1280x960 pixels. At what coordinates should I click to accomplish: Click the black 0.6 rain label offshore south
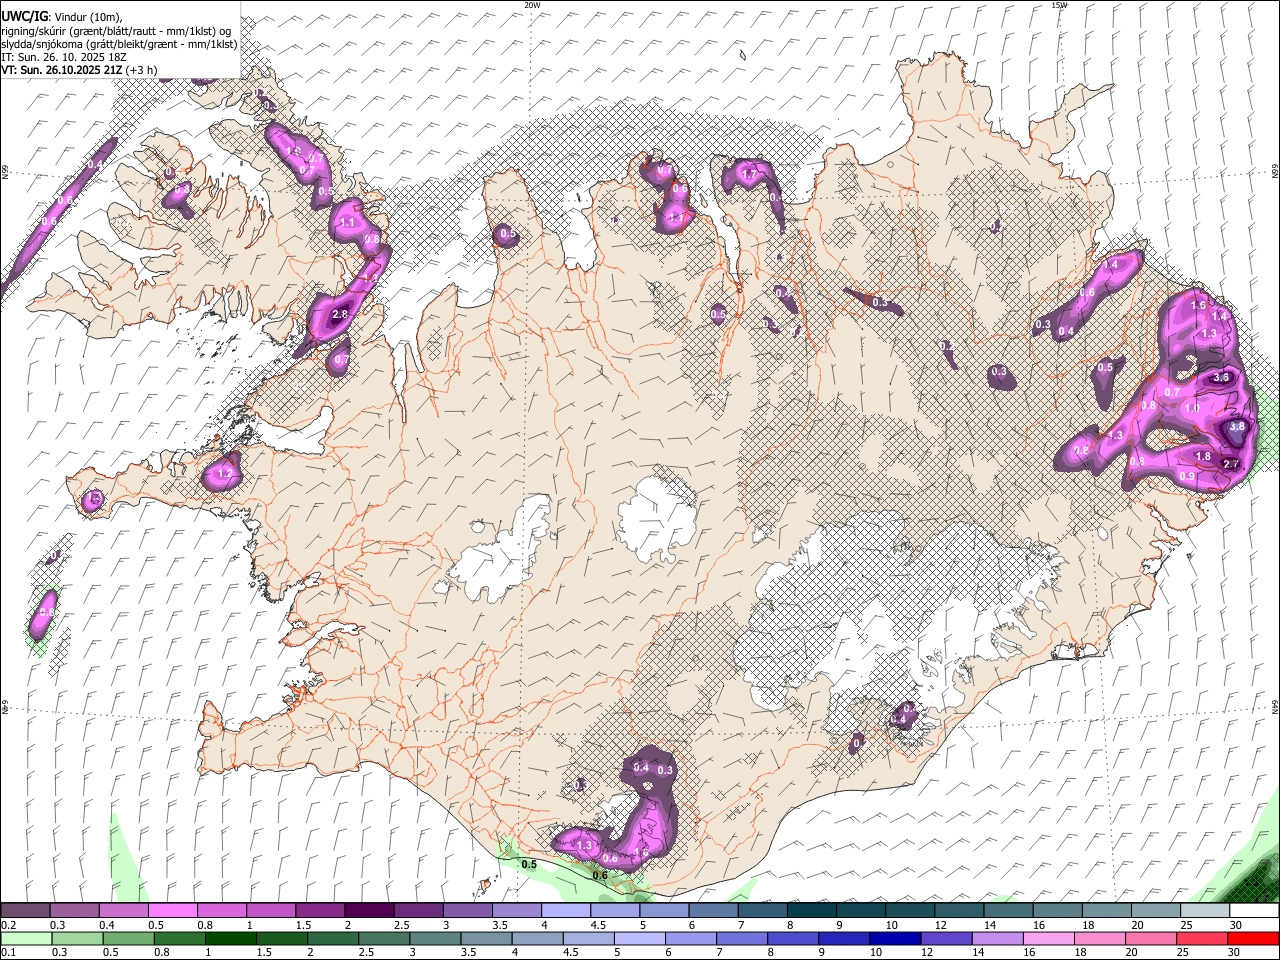(x=600, y=876)
